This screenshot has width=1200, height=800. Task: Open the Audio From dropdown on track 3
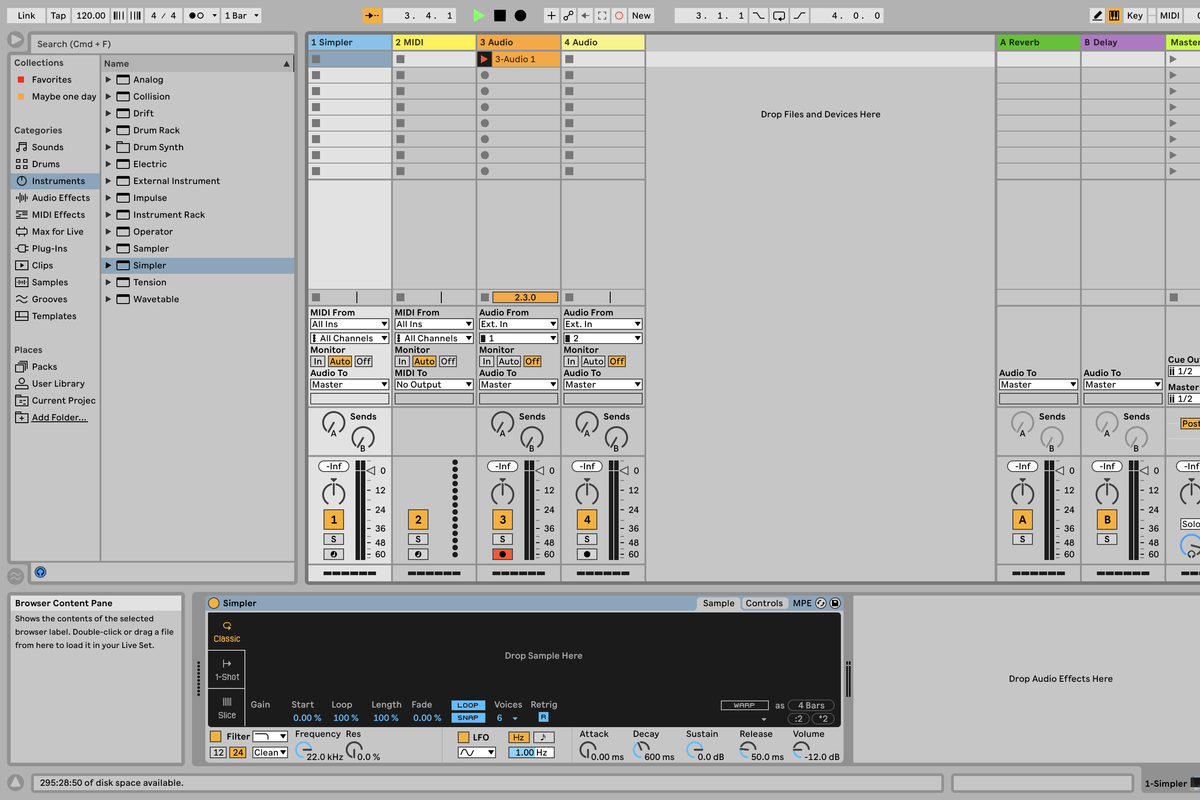point(517,323)
